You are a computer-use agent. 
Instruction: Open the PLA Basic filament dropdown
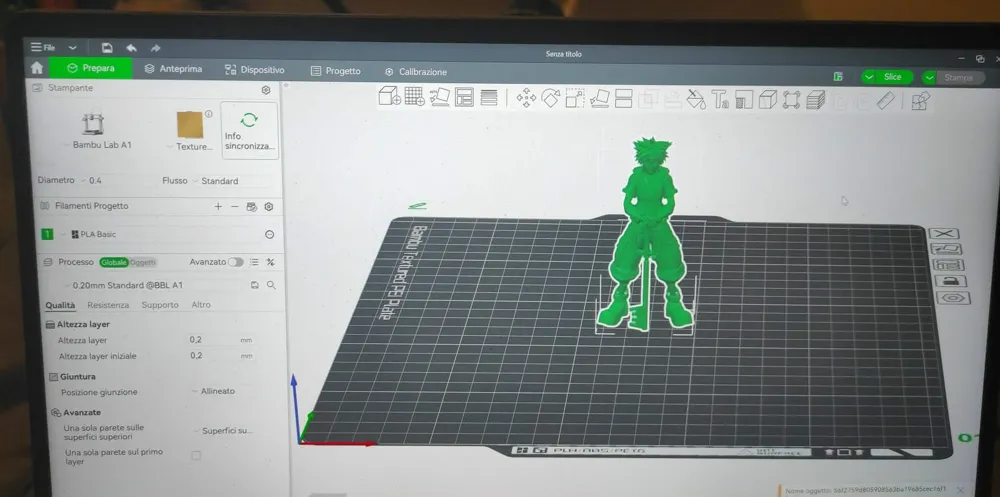(159, 234)
